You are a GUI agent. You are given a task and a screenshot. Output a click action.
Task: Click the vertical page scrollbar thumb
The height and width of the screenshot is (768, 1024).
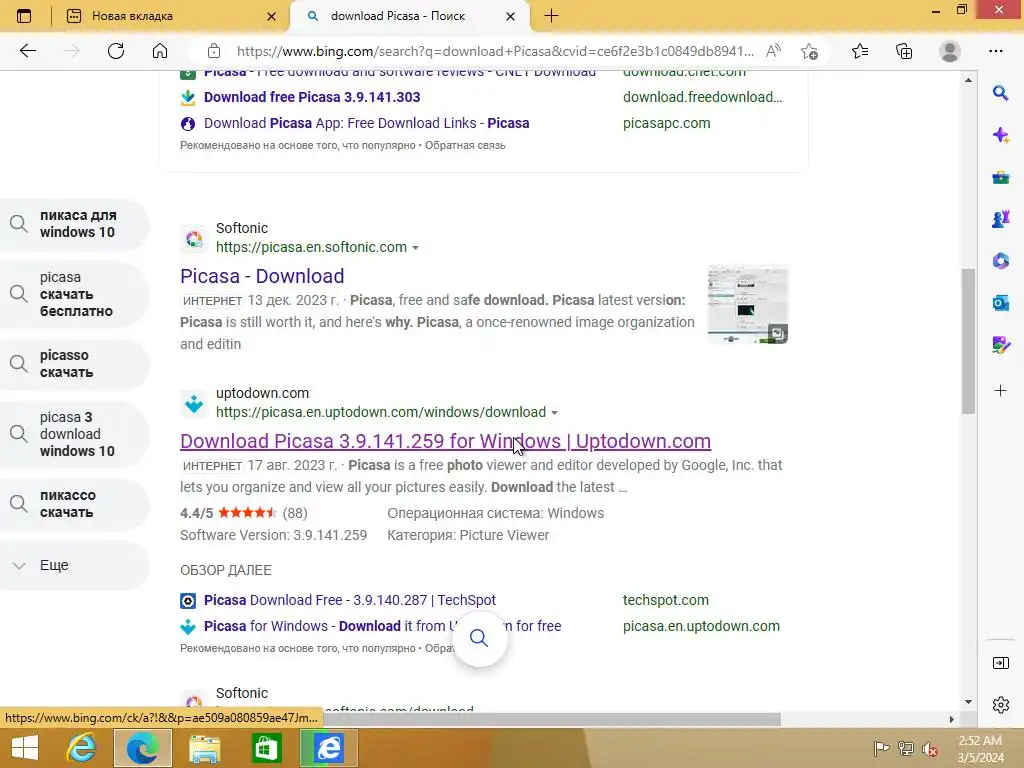(x=968, y=341)
